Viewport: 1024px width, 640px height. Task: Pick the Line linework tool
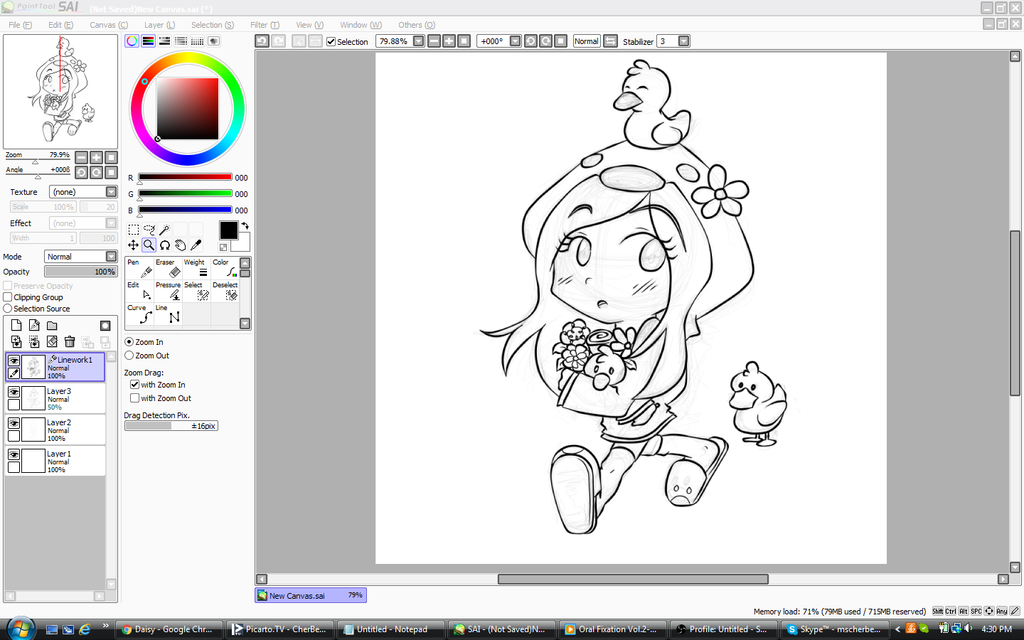[168, 314]
